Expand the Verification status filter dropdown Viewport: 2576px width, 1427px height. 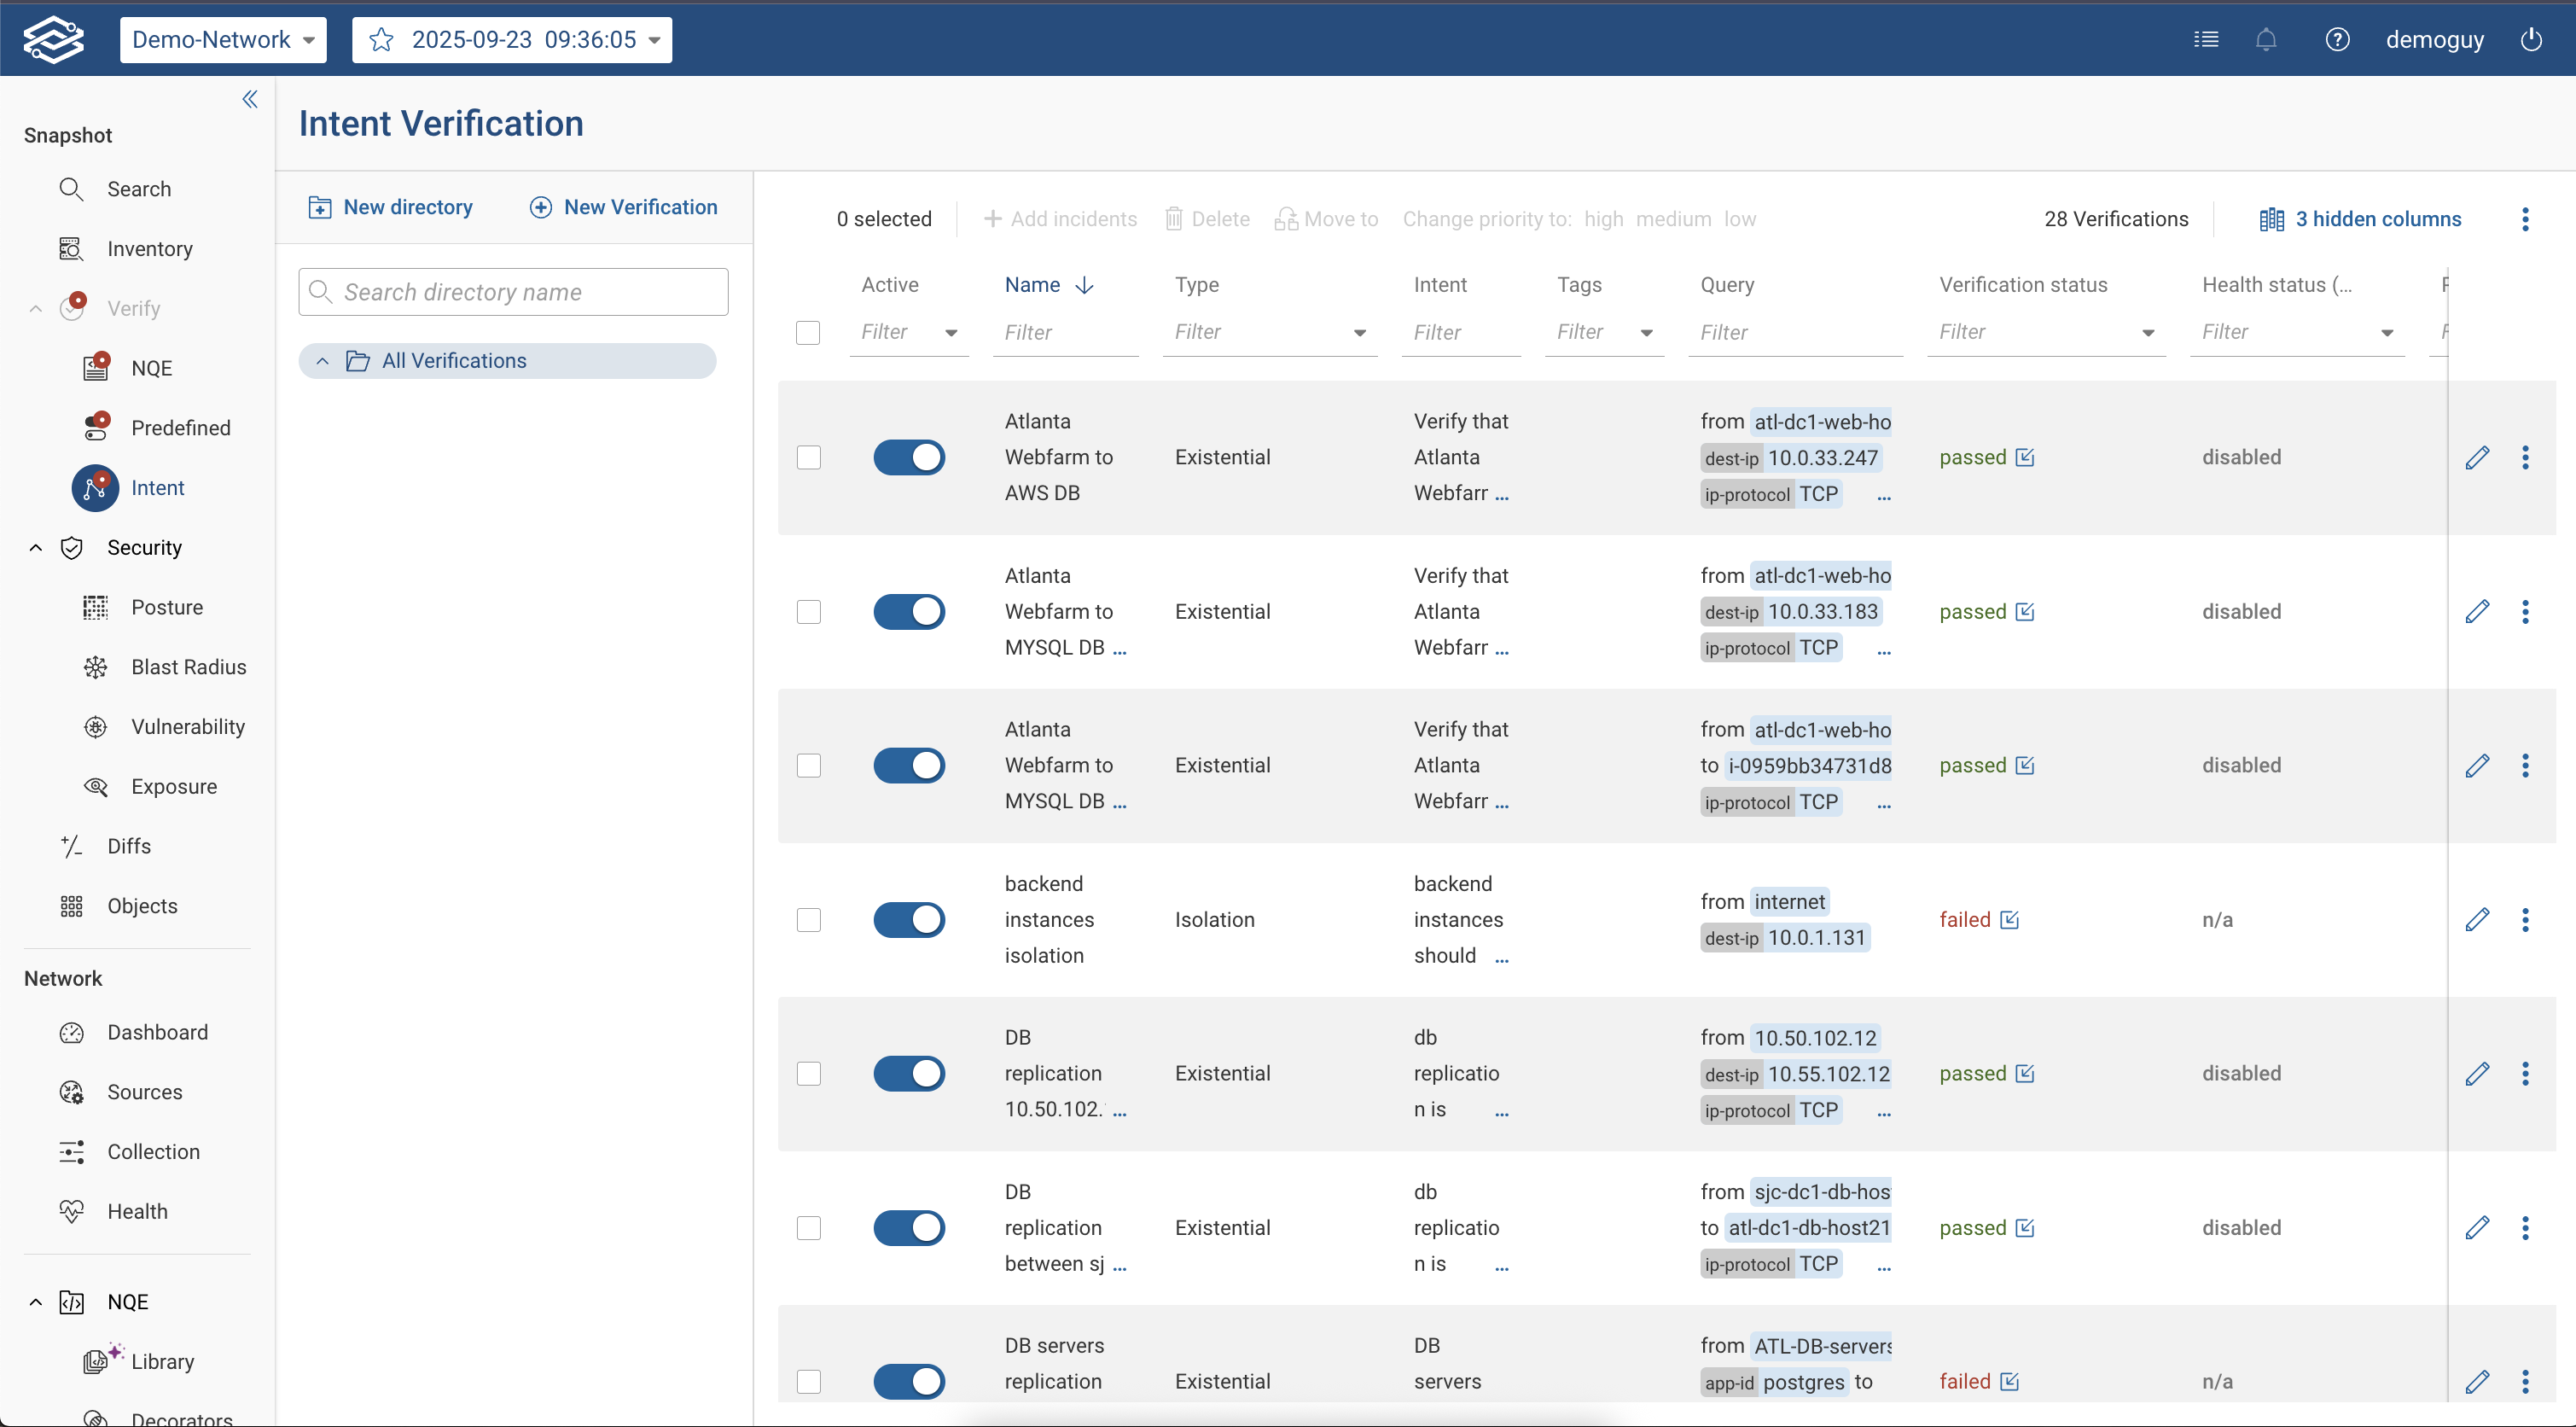coord(2148,333)
